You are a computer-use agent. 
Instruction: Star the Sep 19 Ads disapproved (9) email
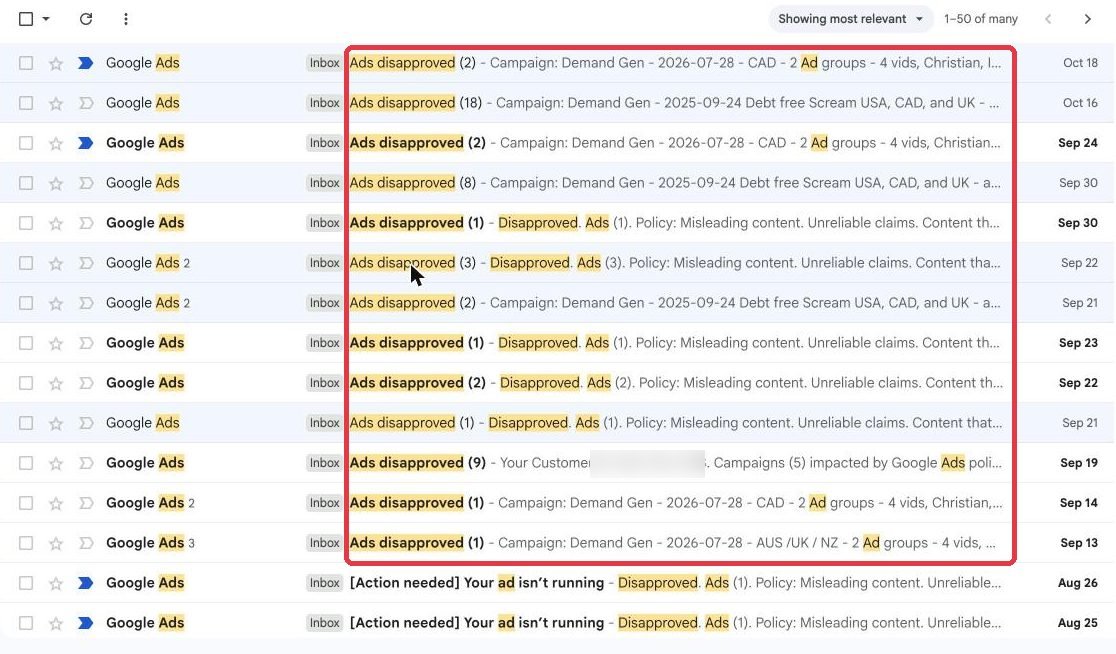pos(56,463)
